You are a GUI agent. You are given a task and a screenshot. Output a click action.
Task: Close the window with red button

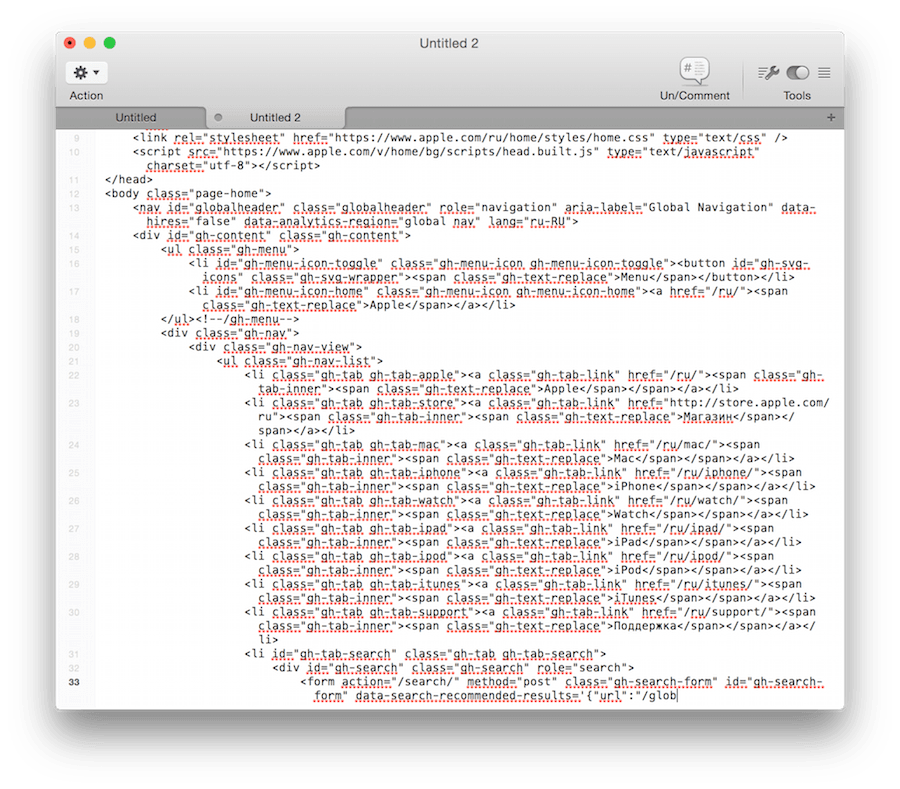pyautogui.click(x=69, y=43)
